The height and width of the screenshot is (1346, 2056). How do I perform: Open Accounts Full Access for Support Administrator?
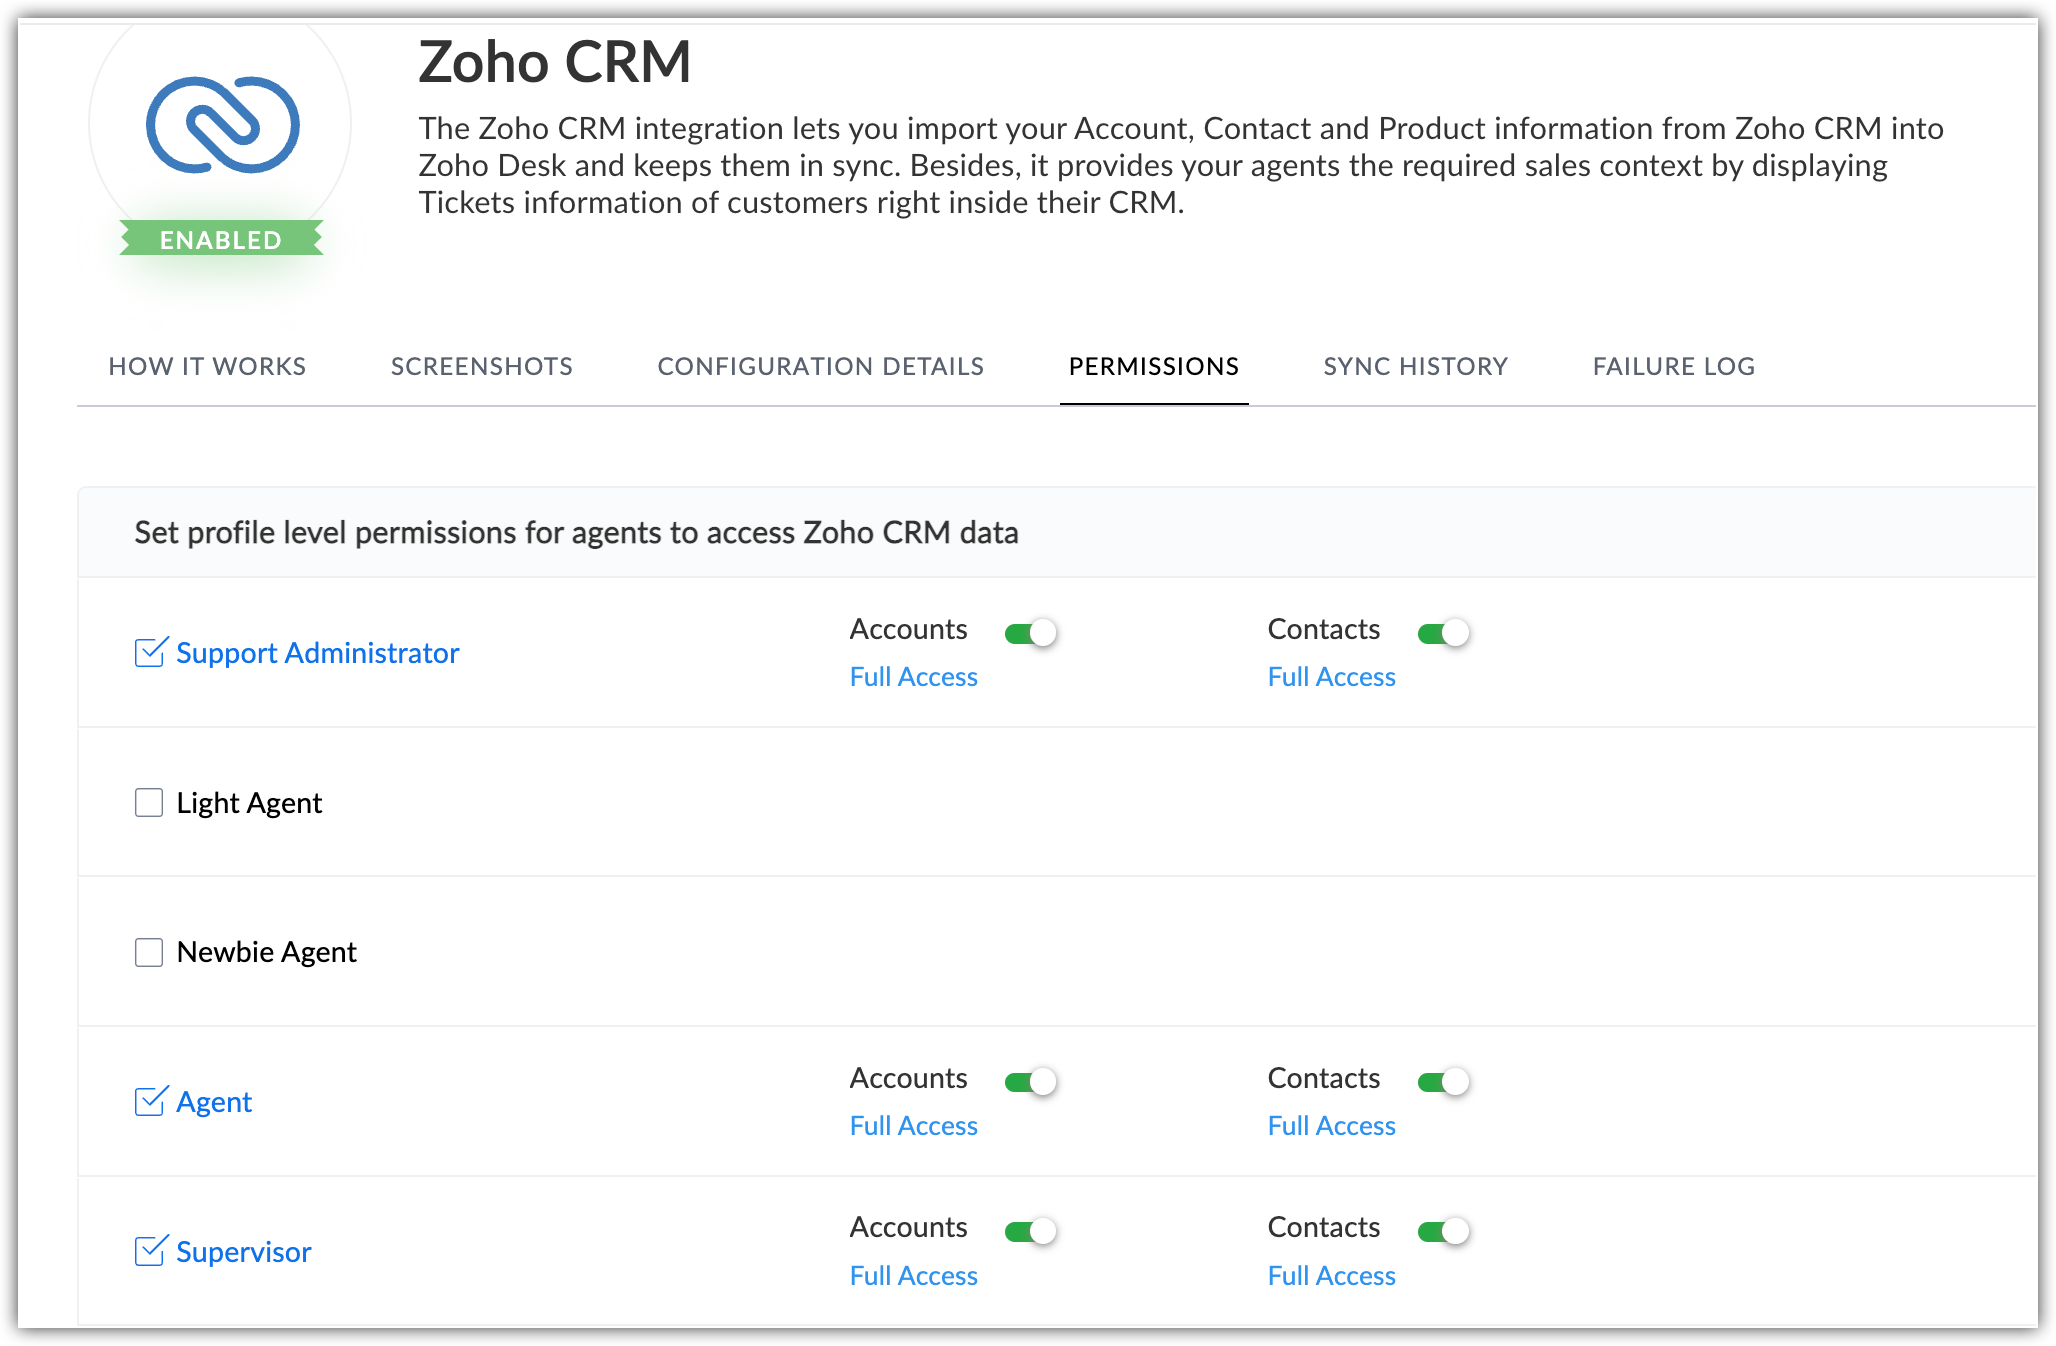click(914, 677)
